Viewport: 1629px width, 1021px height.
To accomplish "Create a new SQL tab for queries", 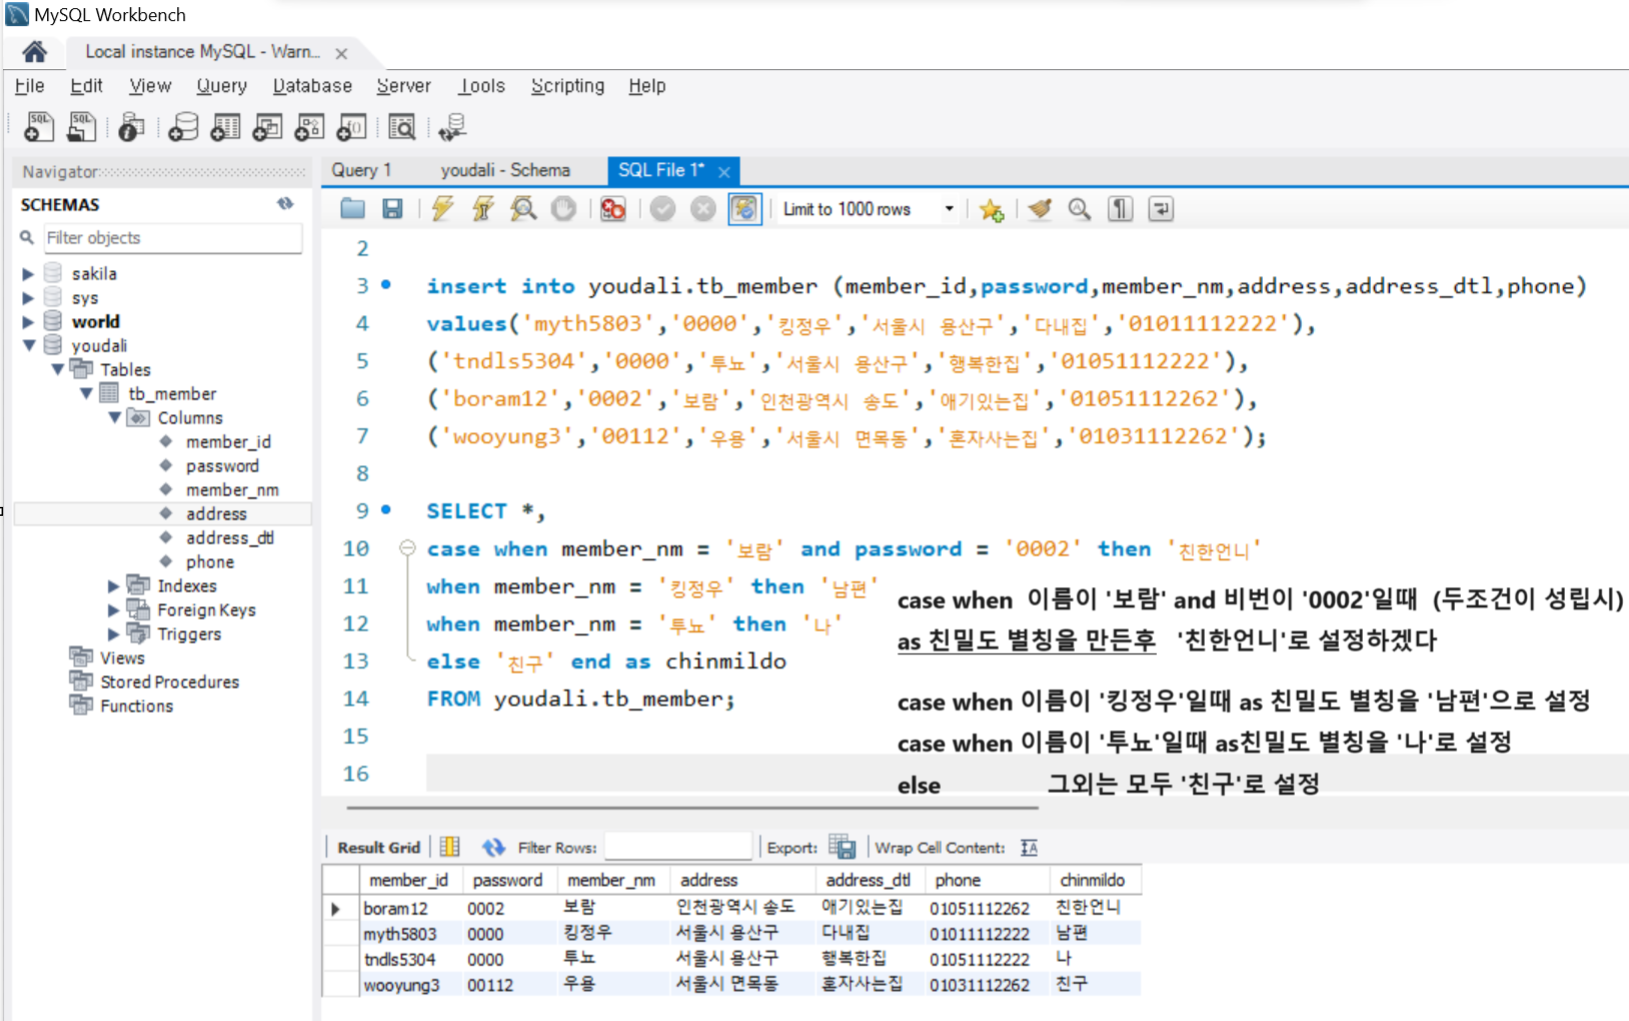I will [39, 127].
